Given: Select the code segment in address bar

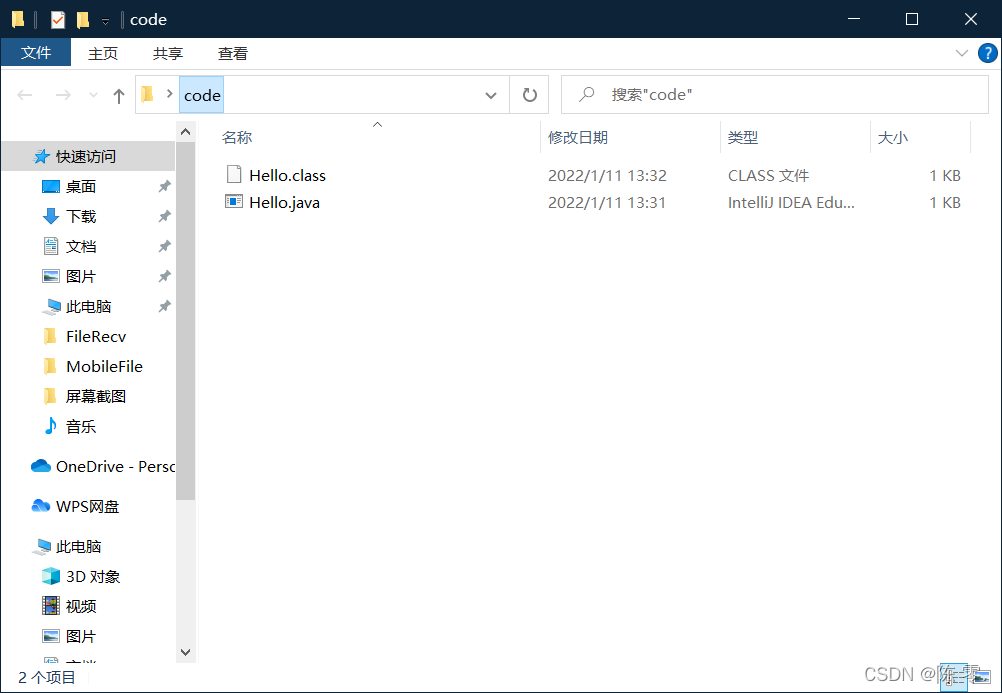Looking at the screenshot, I should [x=202, y=95].
